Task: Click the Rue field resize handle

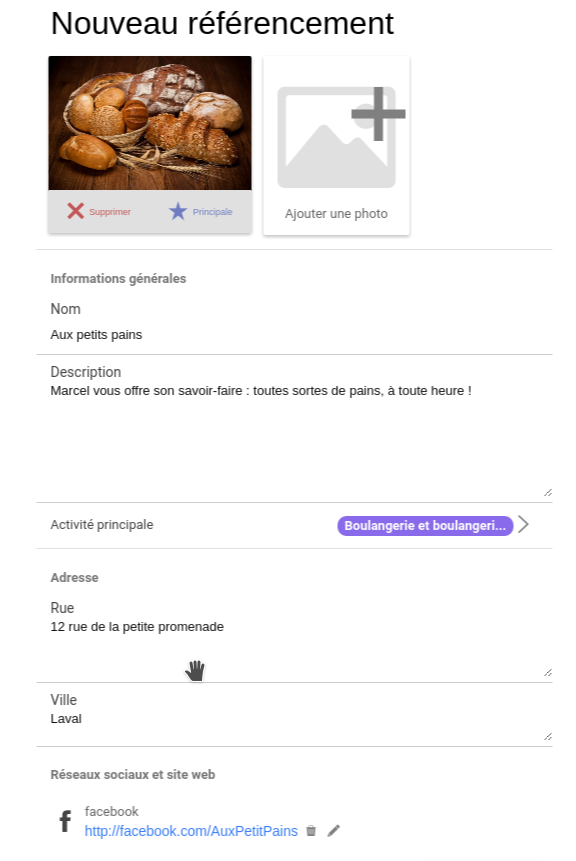Action: (x=547, y=673)
